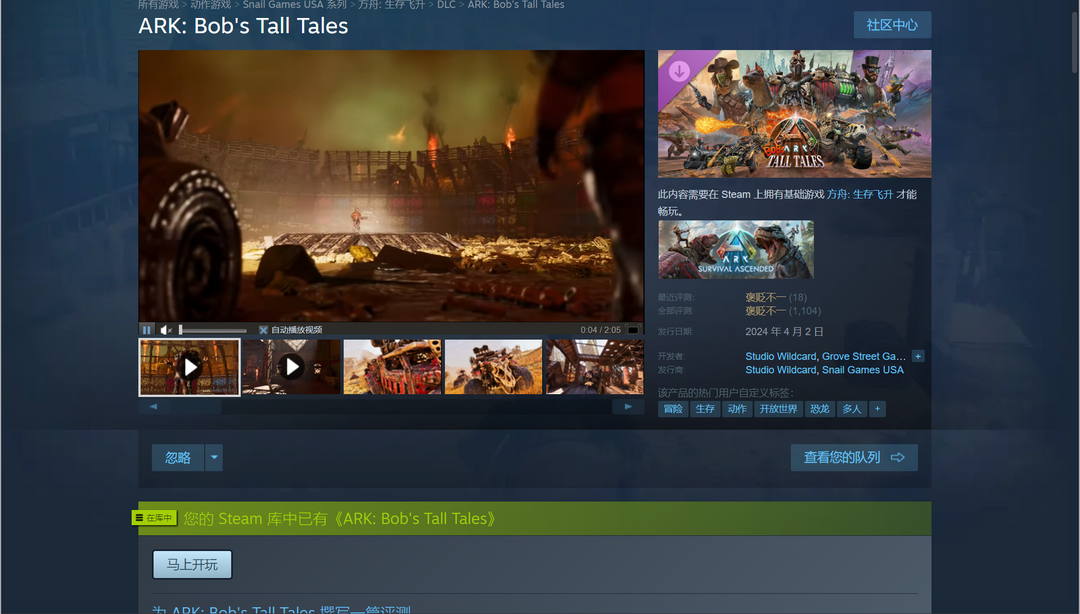
Task: Select the 生存 tag
Action: click(x=705, y=409)
